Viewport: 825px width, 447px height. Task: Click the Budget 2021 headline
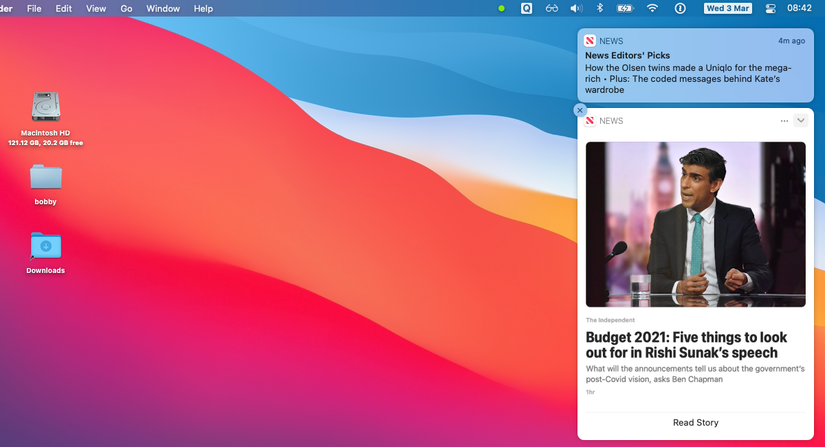(687, 345)
